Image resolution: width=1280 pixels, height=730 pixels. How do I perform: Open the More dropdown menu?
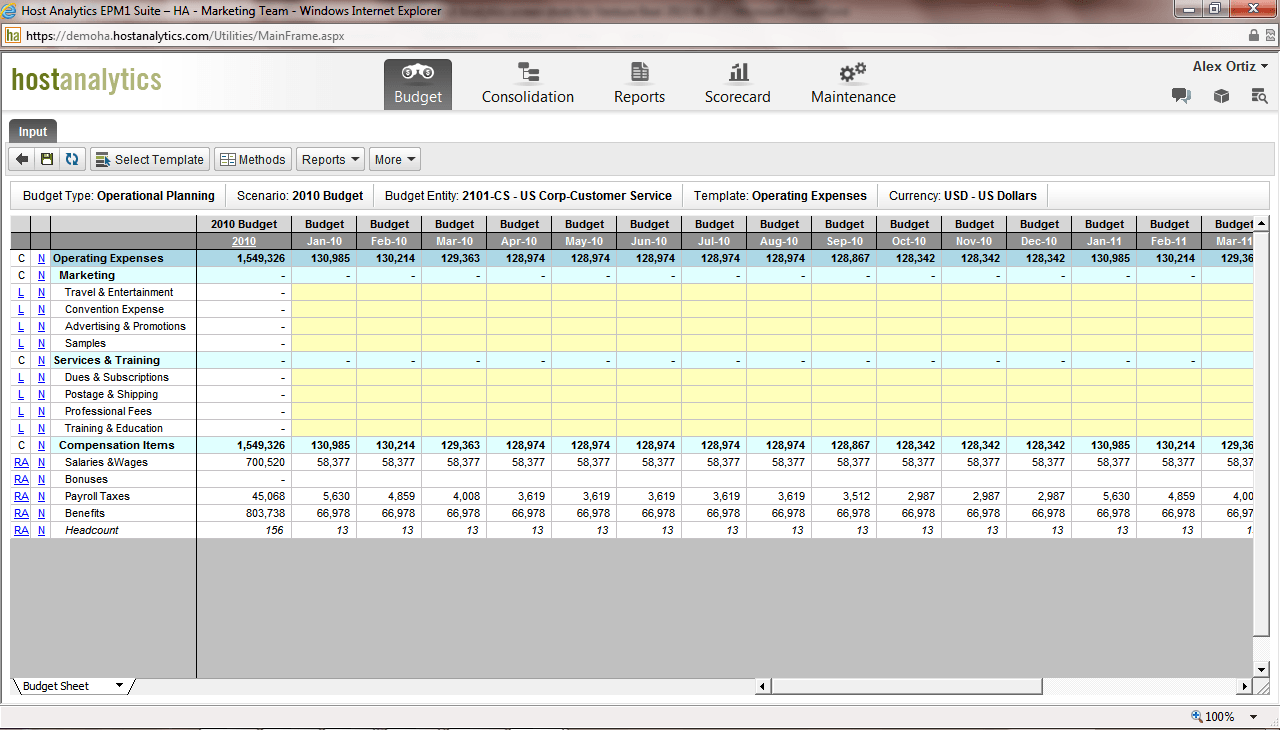click(x=394, y=158)
